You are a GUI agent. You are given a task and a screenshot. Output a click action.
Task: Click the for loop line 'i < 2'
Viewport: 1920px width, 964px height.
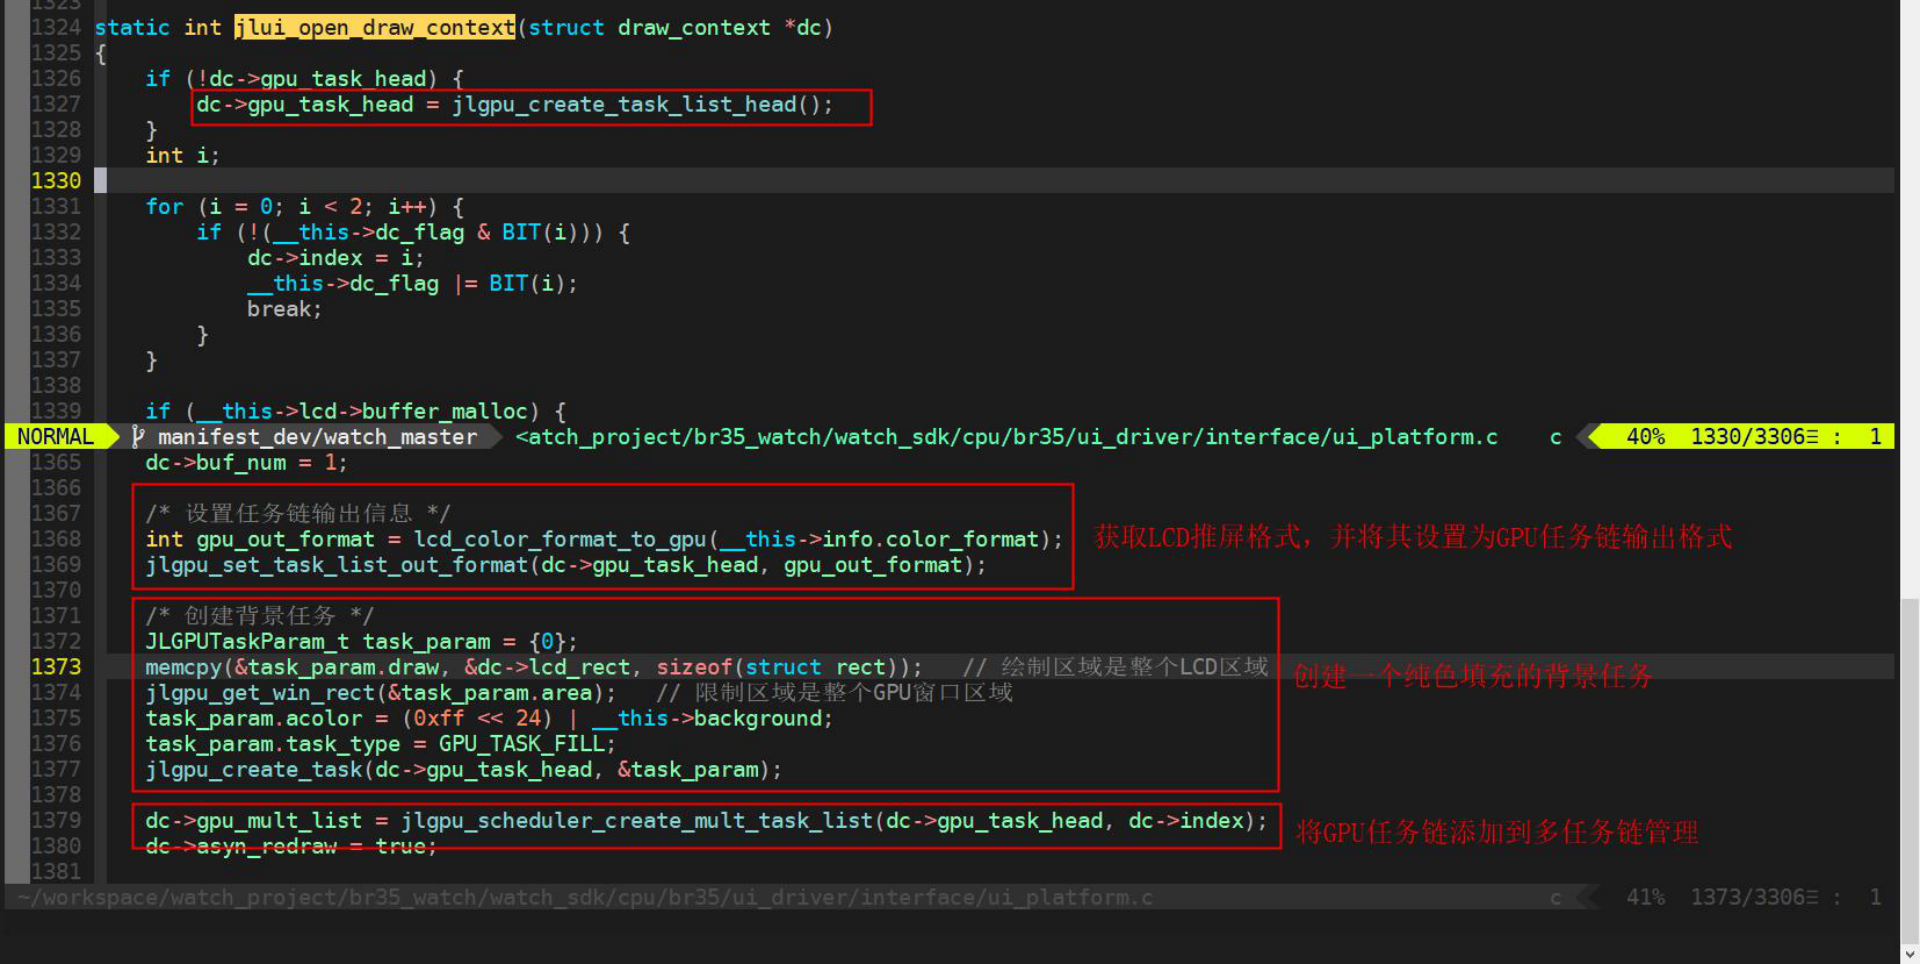point(304,207)
